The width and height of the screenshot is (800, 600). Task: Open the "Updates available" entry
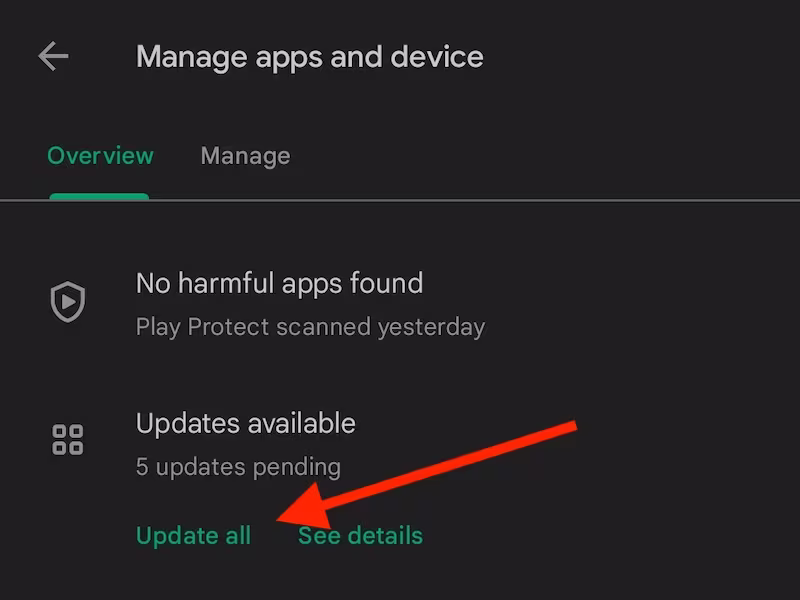click(245, 423)
